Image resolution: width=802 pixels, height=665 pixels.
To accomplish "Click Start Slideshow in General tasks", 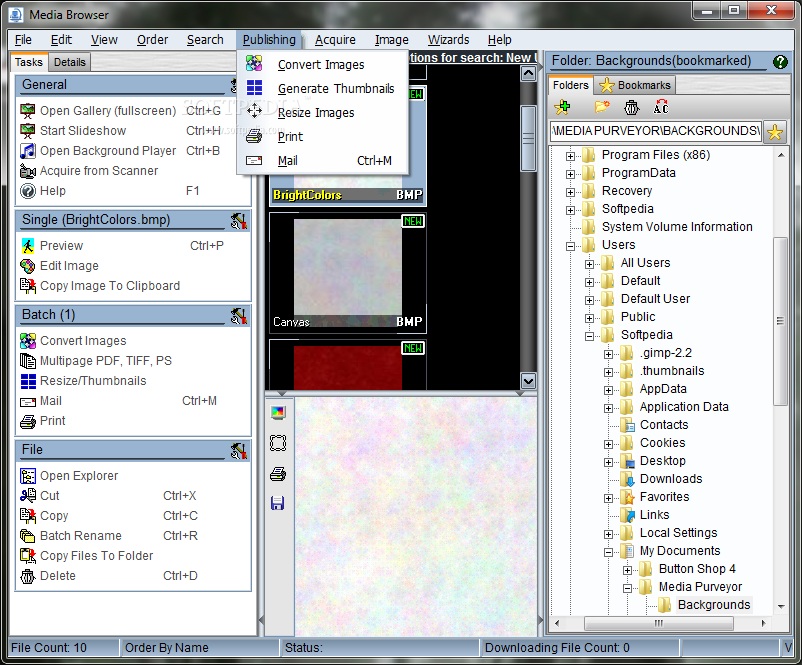I will [x=83, y=131].
